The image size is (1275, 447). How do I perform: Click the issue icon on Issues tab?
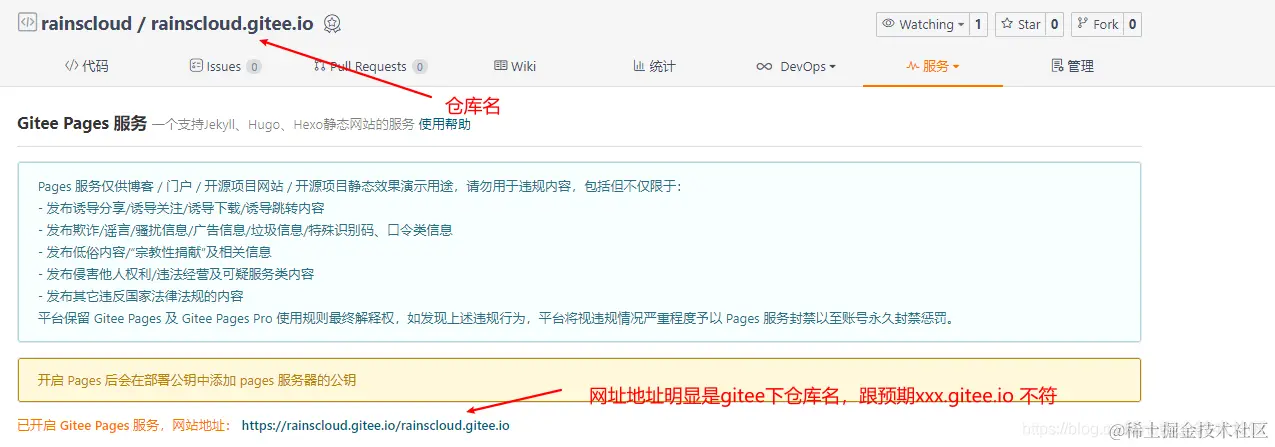point(196,66)
